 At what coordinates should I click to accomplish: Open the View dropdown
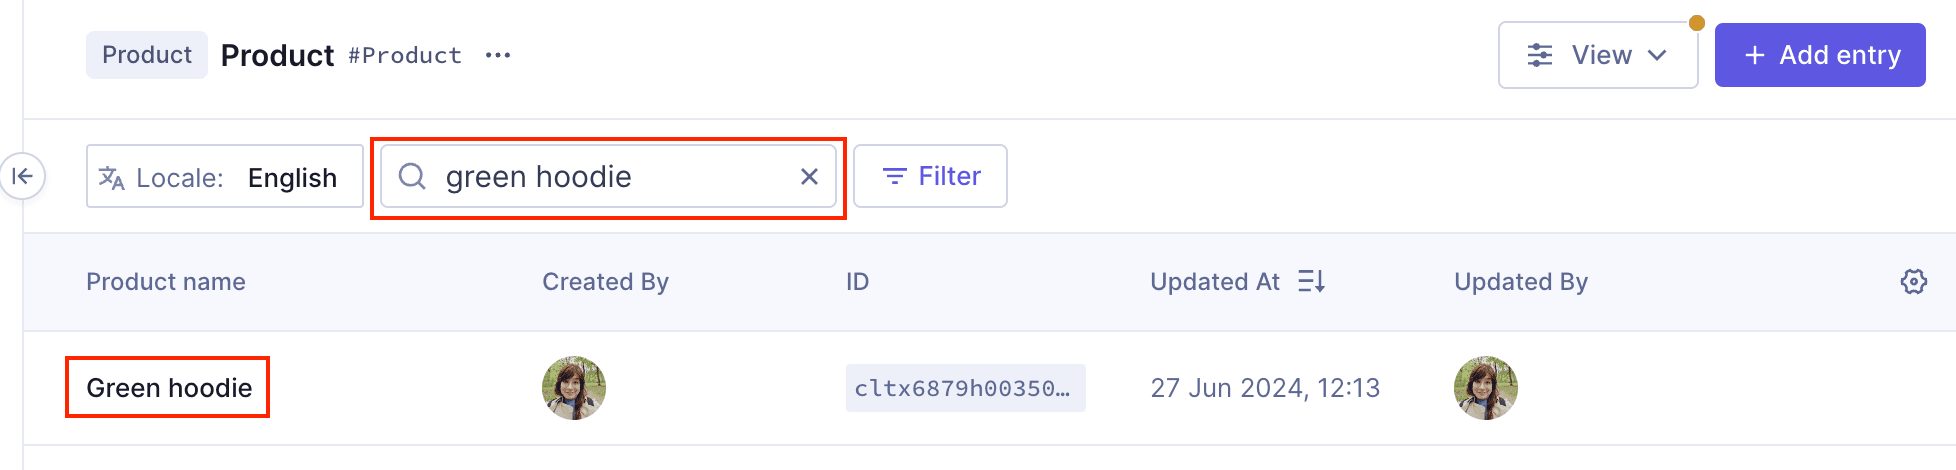click(1597, 55)
